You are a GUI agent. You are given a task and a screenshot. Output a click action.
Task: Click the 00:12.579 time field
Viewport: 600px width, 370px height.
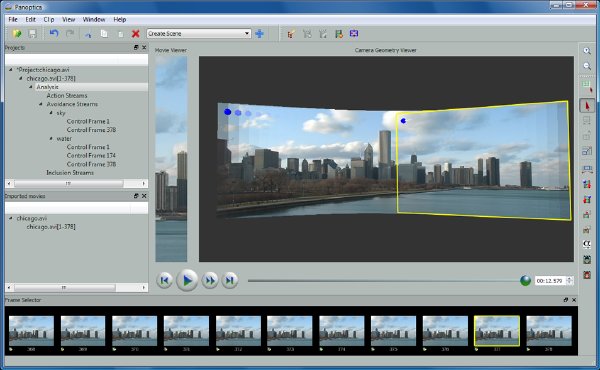[x=550, y=281]
